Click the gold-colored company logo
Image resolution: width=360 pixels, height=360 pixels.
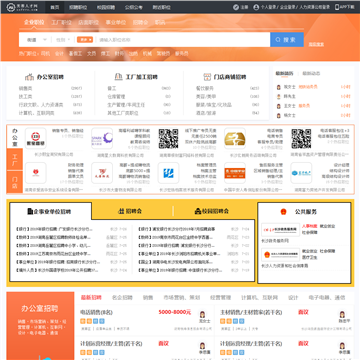click(x=235, y=139)
